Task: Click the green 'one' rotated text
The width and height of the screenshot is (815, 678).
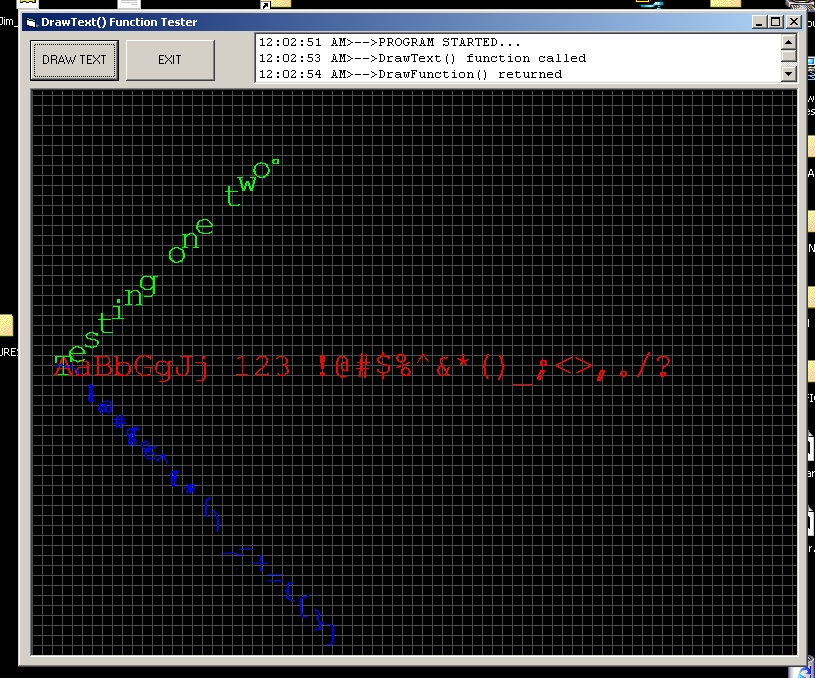Action: click(x=191, y=240)
